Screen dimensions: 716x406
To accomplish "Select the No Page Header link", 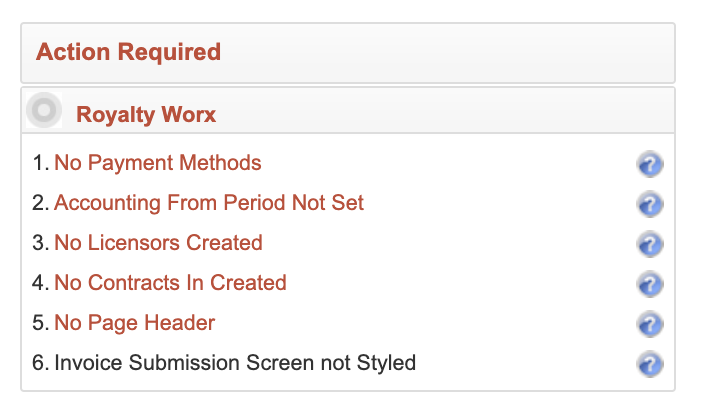I will tap(134, 323).
